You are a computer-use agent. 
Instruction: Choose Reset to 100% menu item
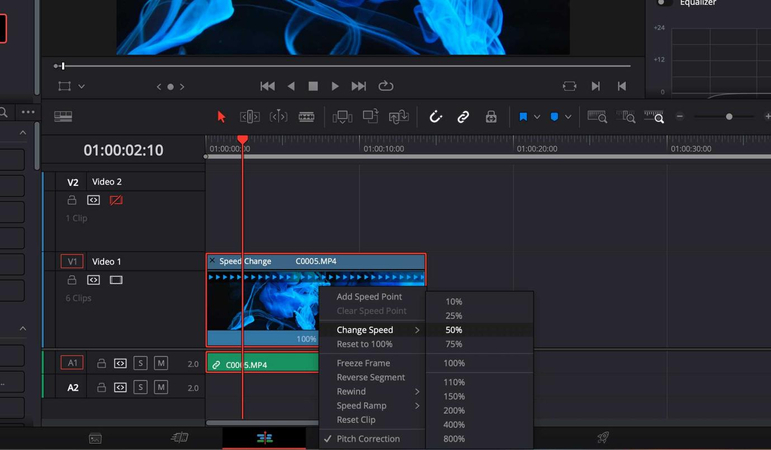(372, 344)
